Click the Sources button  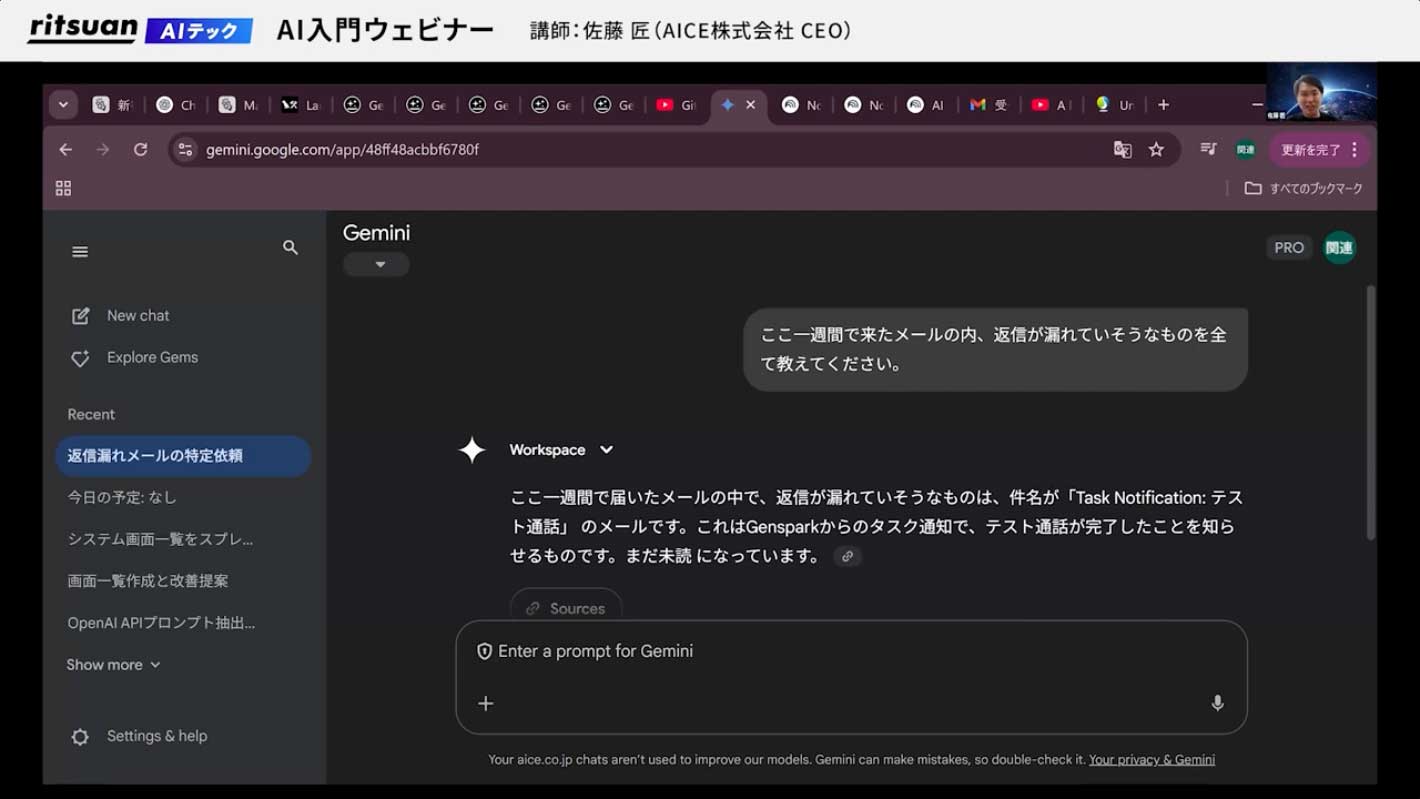(x=566, y=606)
